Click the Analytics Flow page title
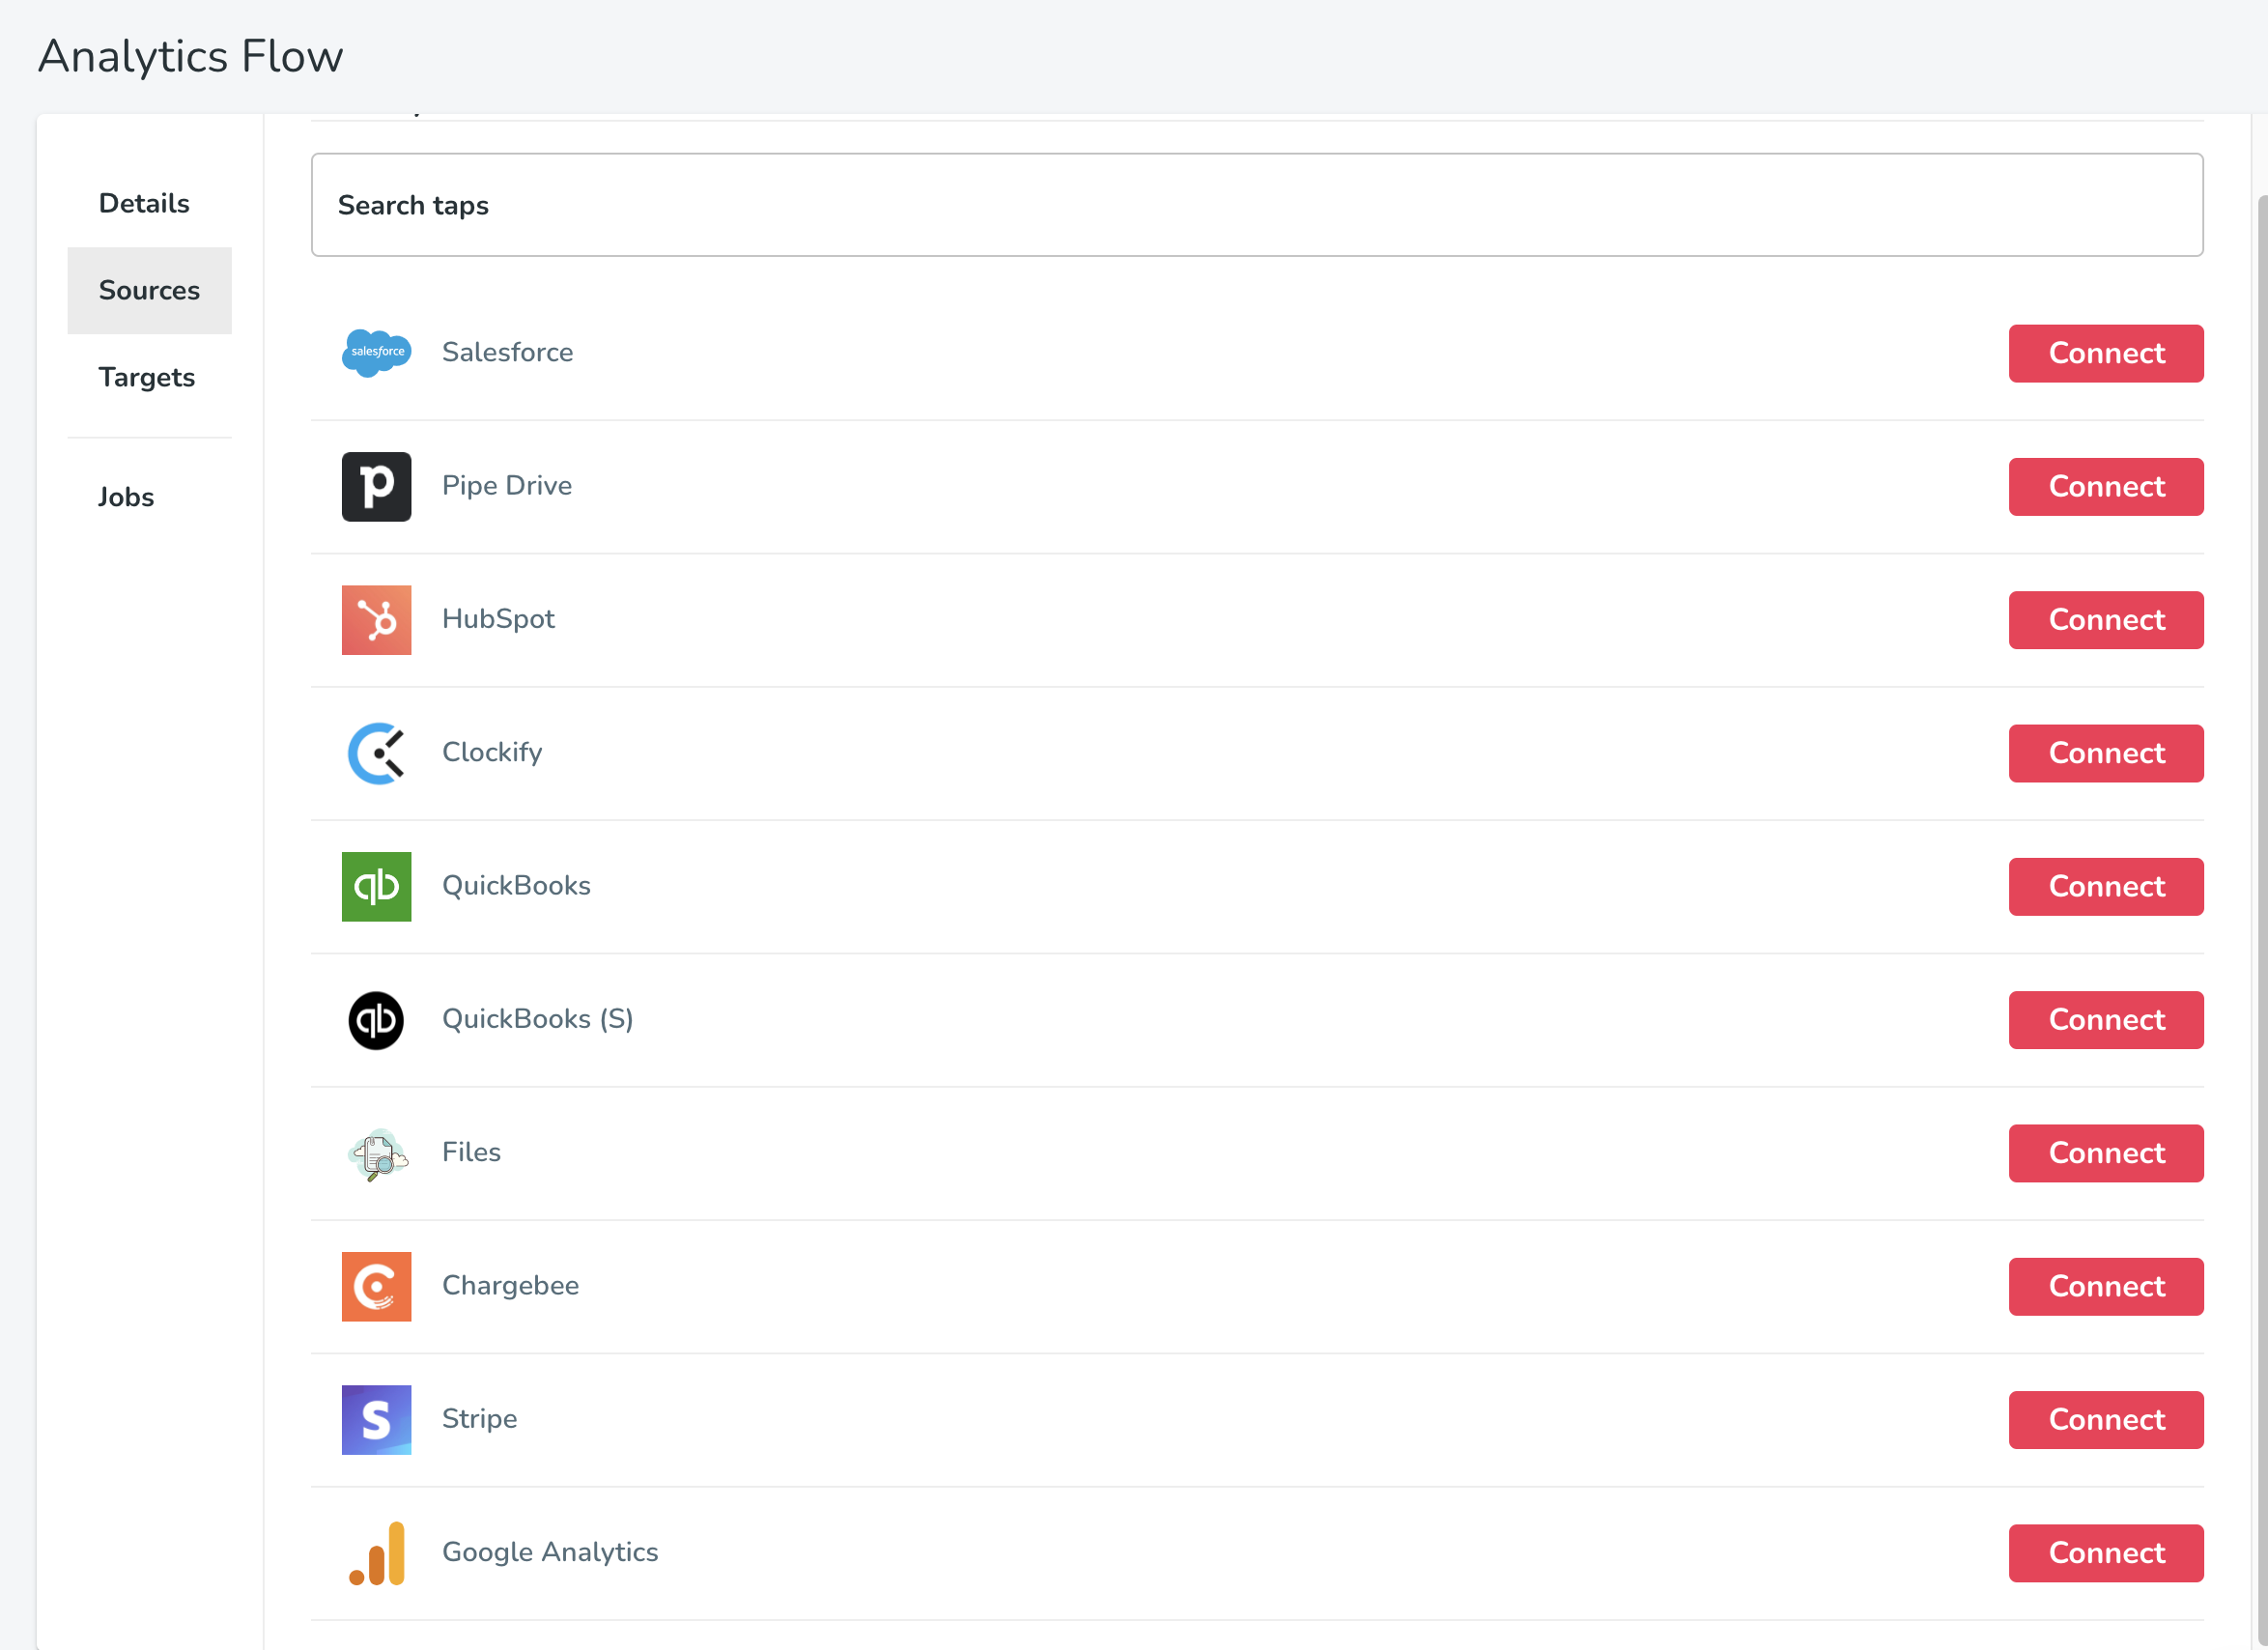The height and width of the screenshot is (1650, 2268). [191, 56]
